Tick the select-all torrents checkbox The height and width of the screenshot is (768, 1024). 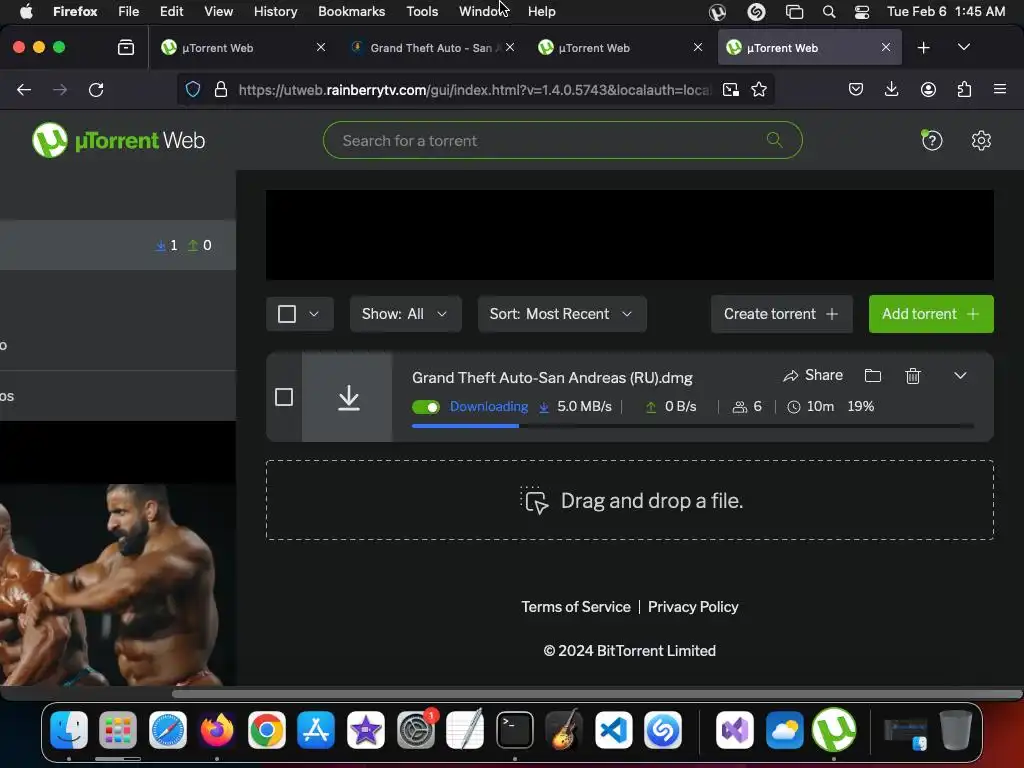(287, 314)
